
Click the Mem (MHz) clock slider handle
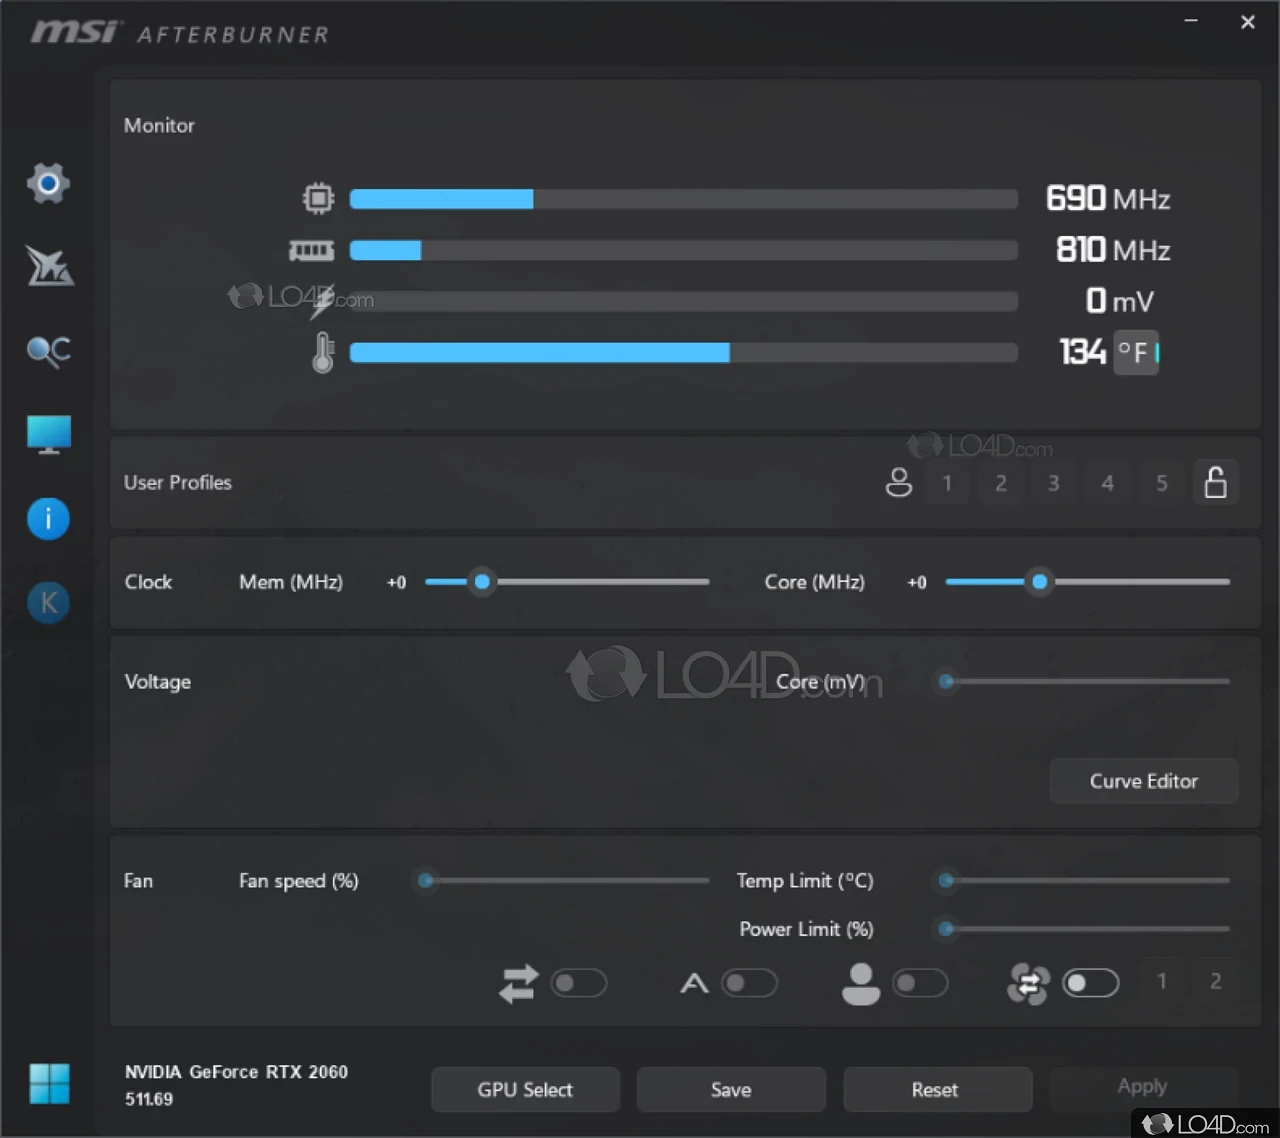pos(482,582)
